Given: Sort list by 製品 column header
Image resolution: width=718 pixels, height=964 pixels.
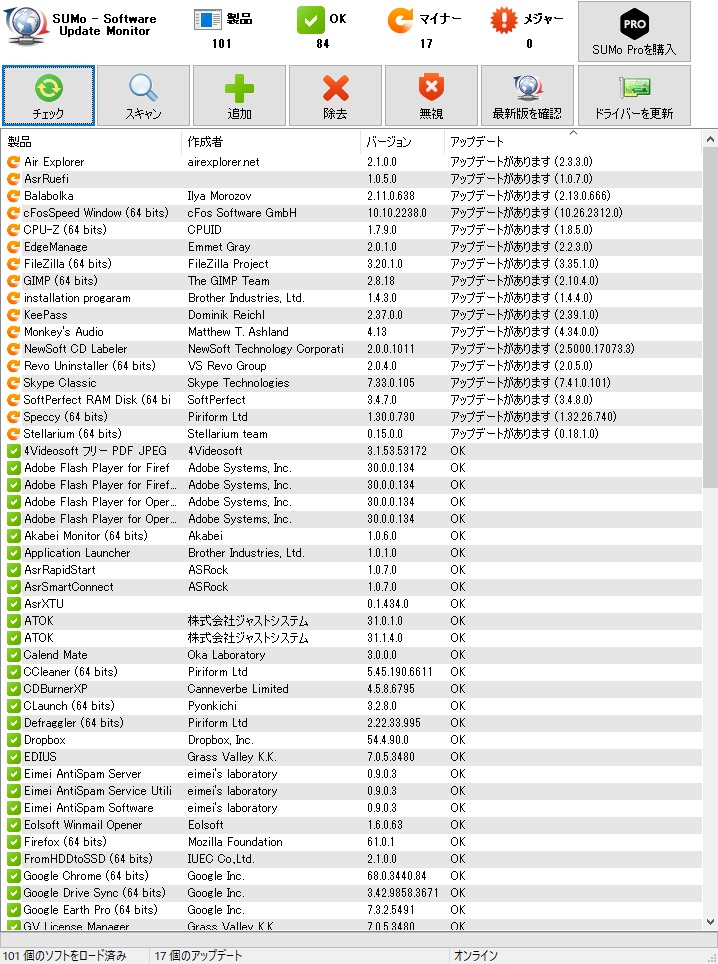Looking at the screenshot, I should pos(92,142).
